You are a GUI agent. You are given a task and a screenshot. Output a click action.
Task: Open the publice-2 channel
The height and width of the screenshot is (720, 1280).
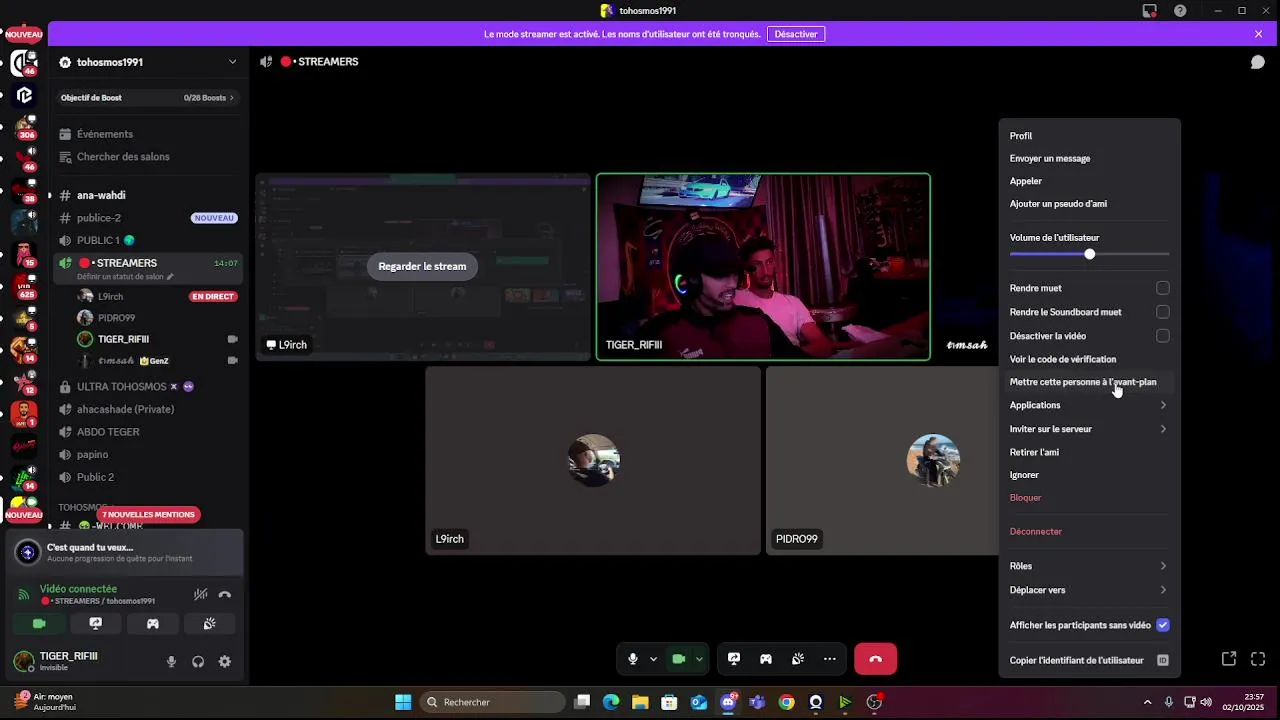pos(150,218)
